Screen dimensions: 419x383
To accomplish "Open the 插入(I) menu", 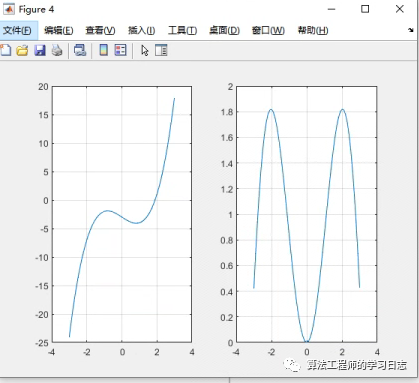I will [142, 30].
